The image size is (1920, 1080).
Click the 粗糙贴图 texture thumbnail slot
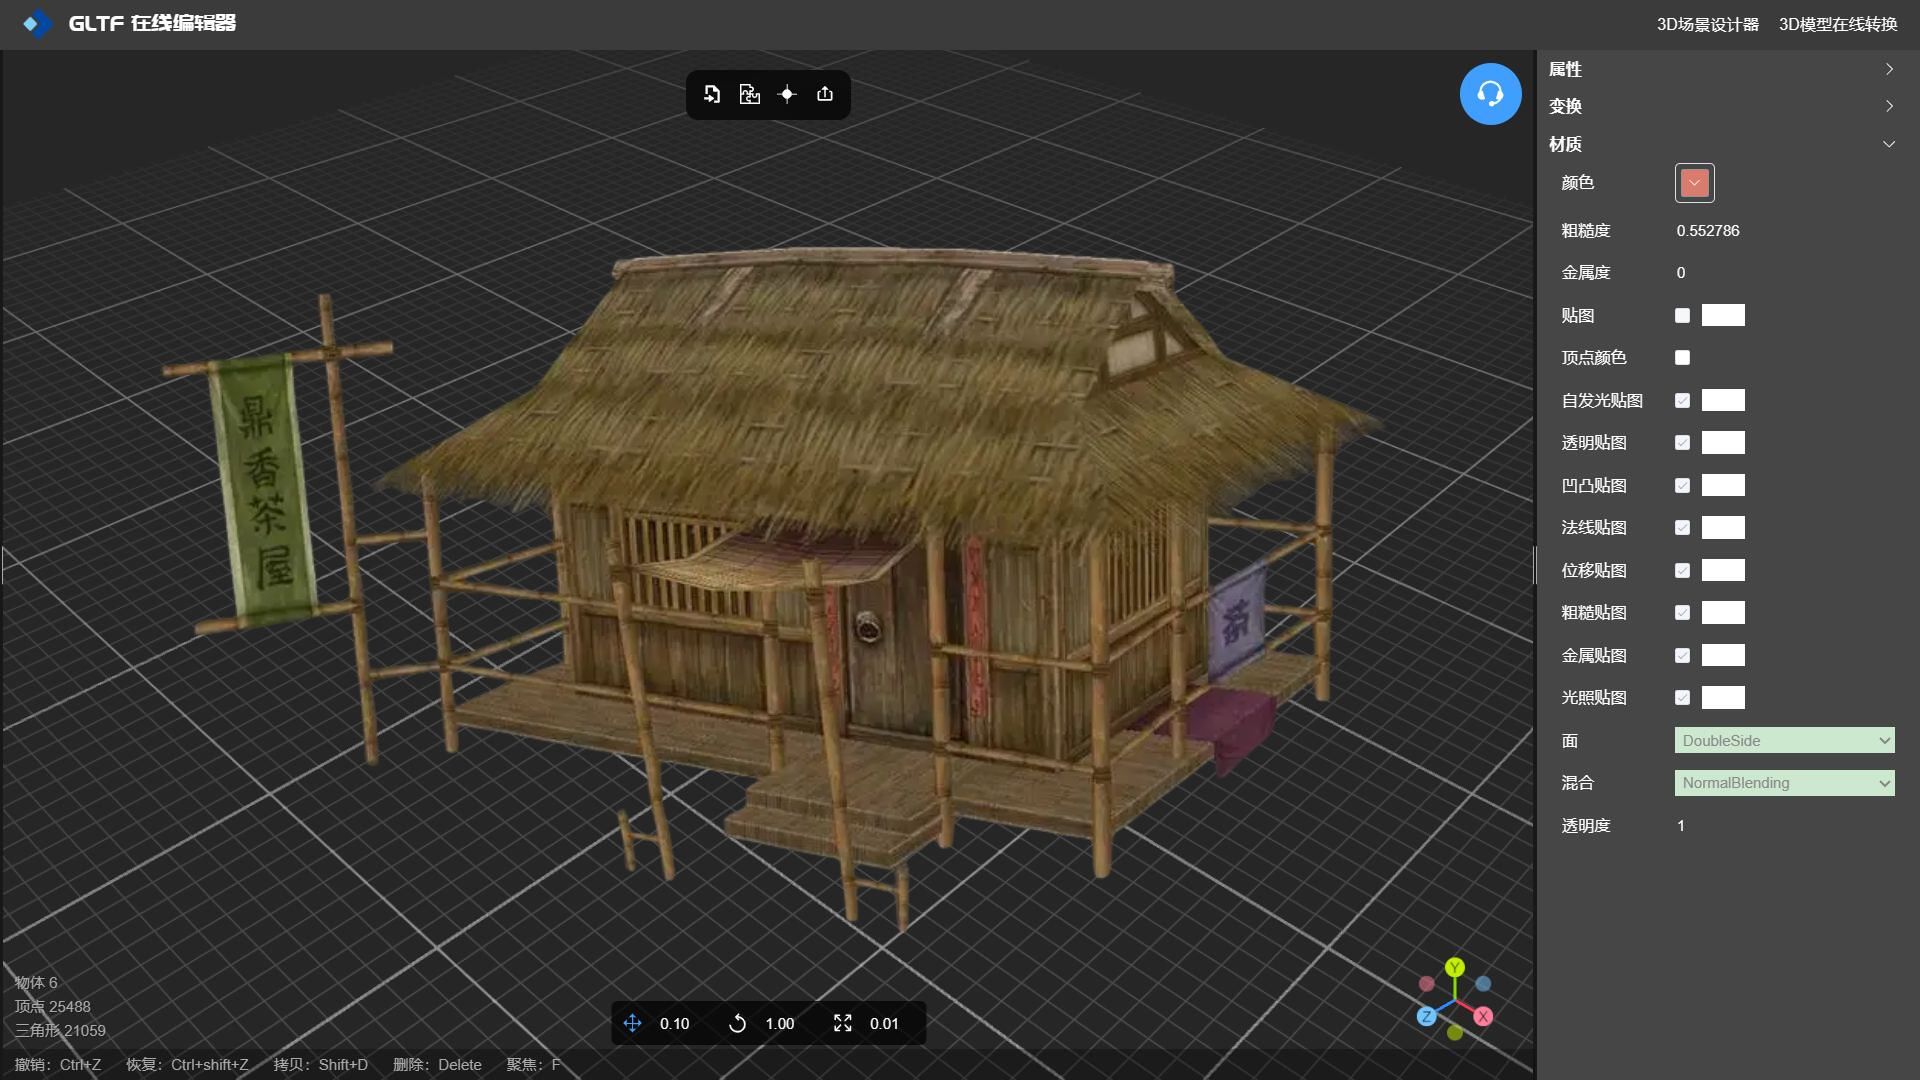1723,612
